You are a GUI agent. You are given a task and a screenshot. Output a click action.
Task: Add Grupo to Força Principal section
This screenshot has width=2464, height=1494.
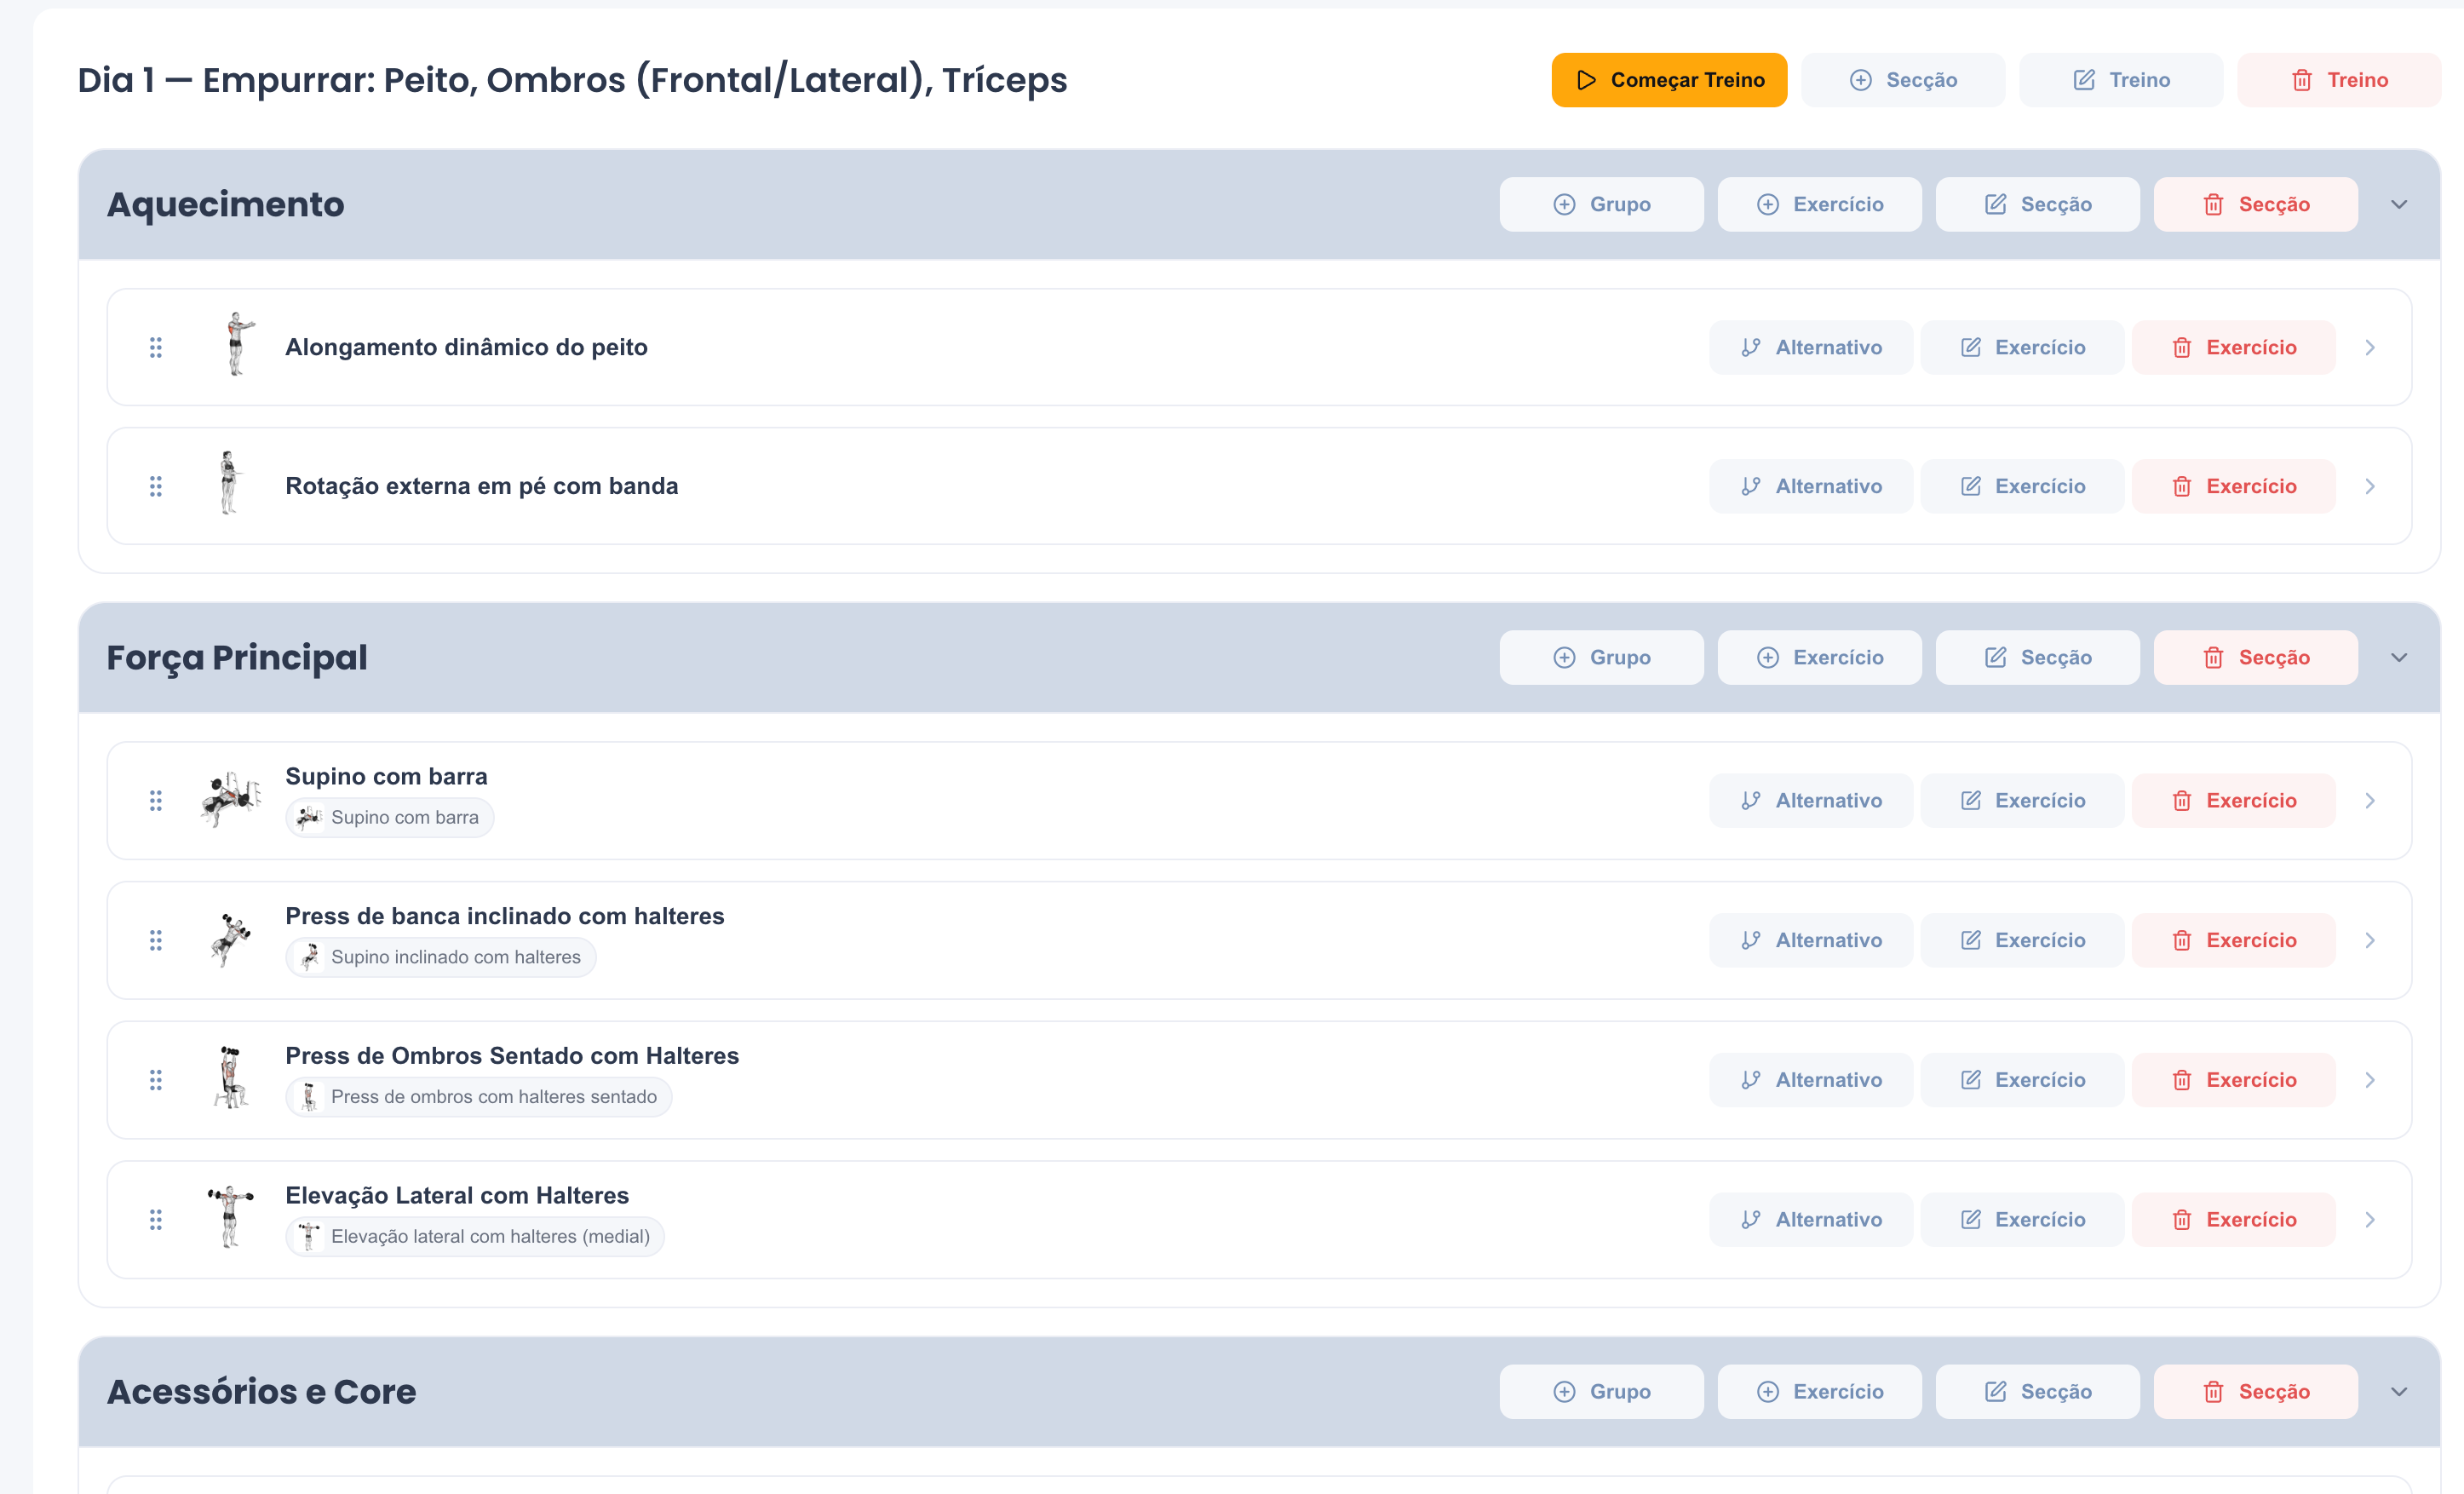(x=1601, y=657)
